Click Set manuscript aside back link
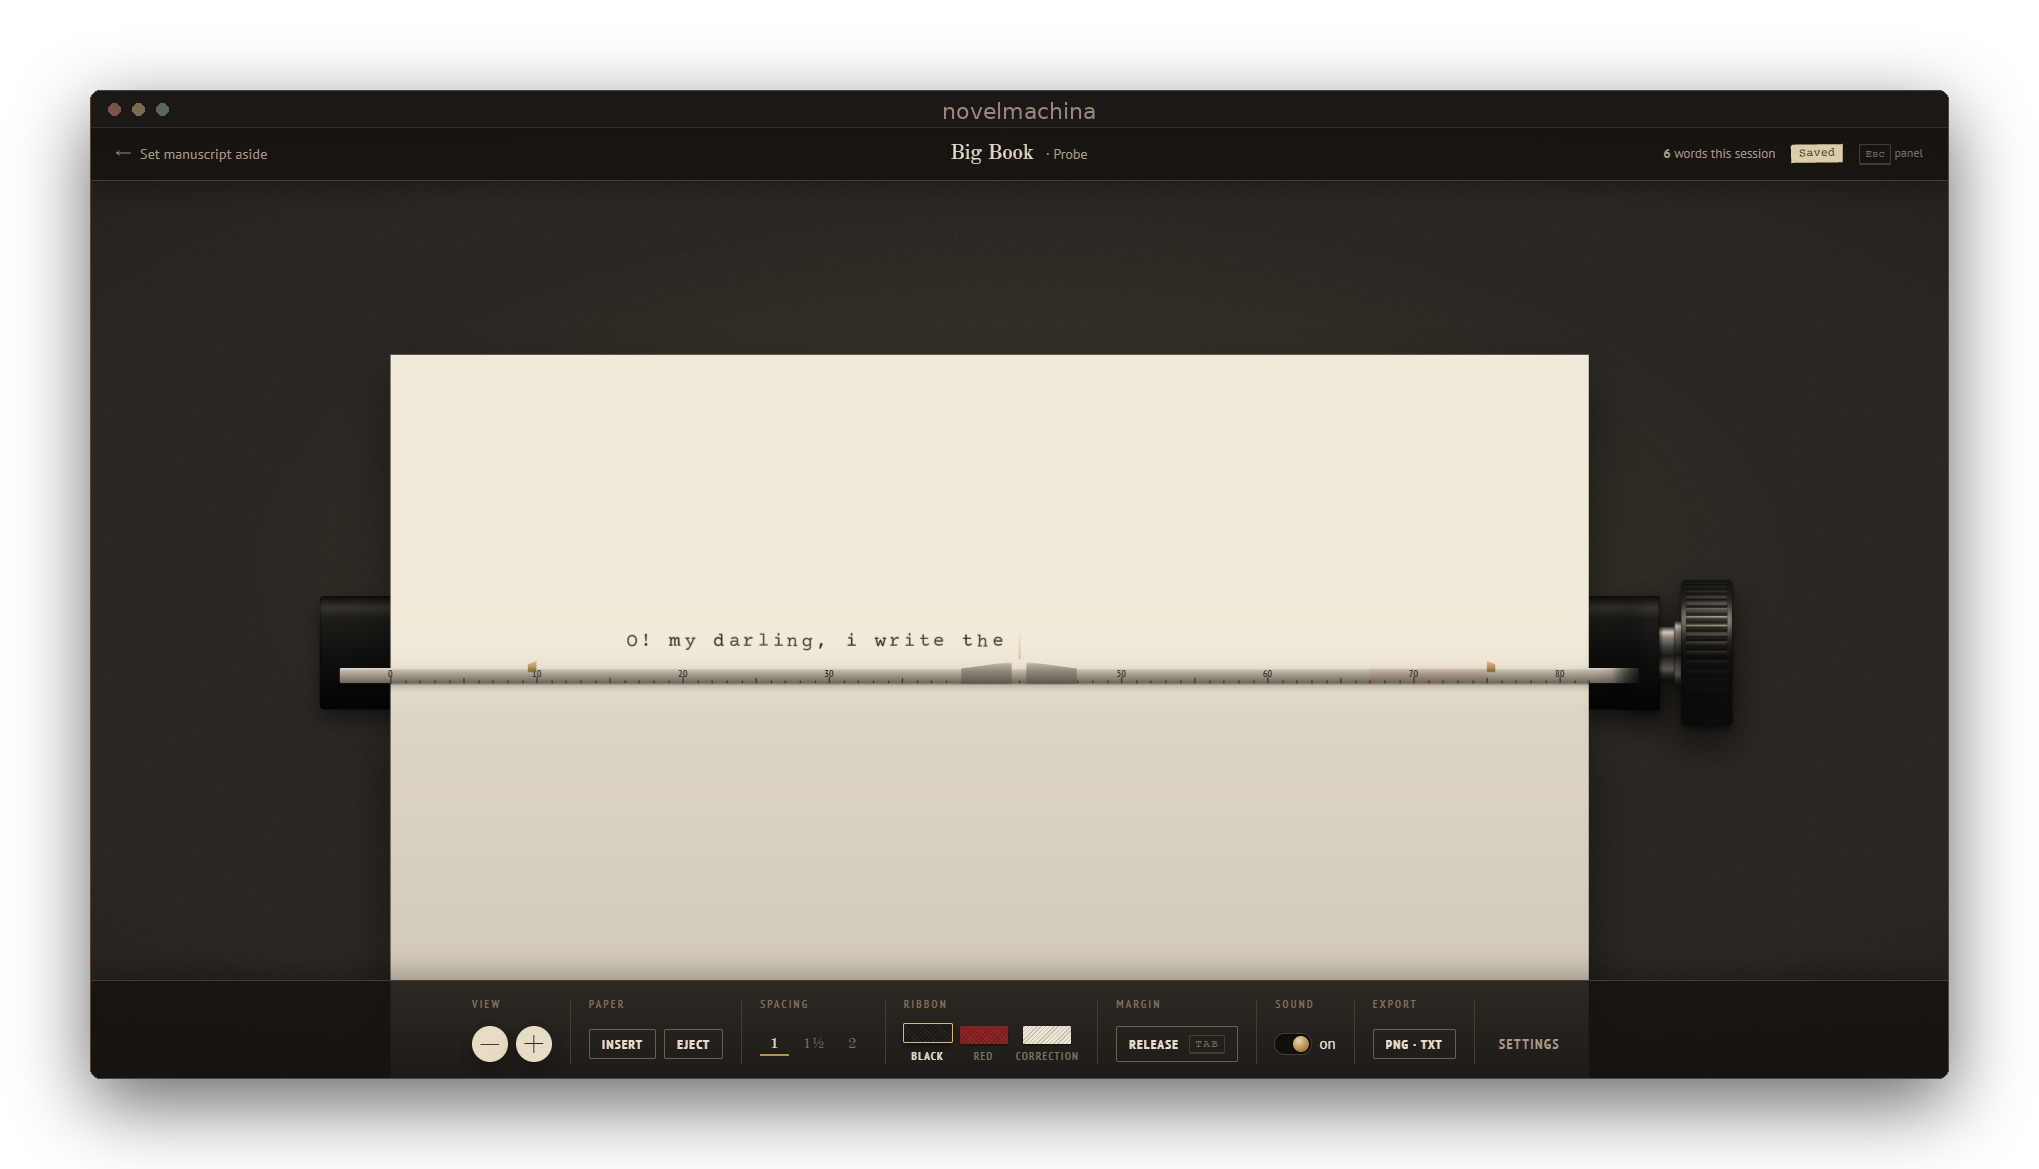Viewport: 2039px width, 1169px height. pos(191,154)
